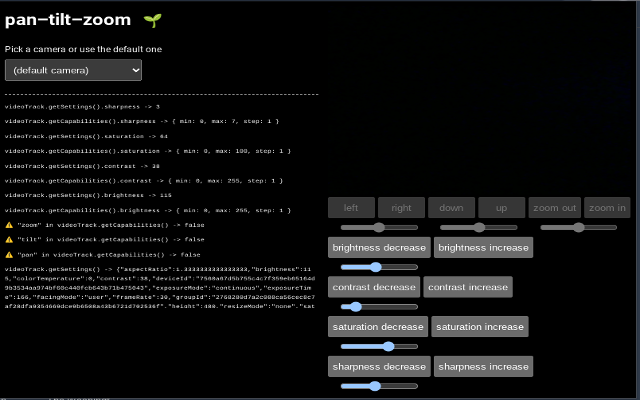
Task: Click the saturation decrease button
Action: tap(378, 327)
